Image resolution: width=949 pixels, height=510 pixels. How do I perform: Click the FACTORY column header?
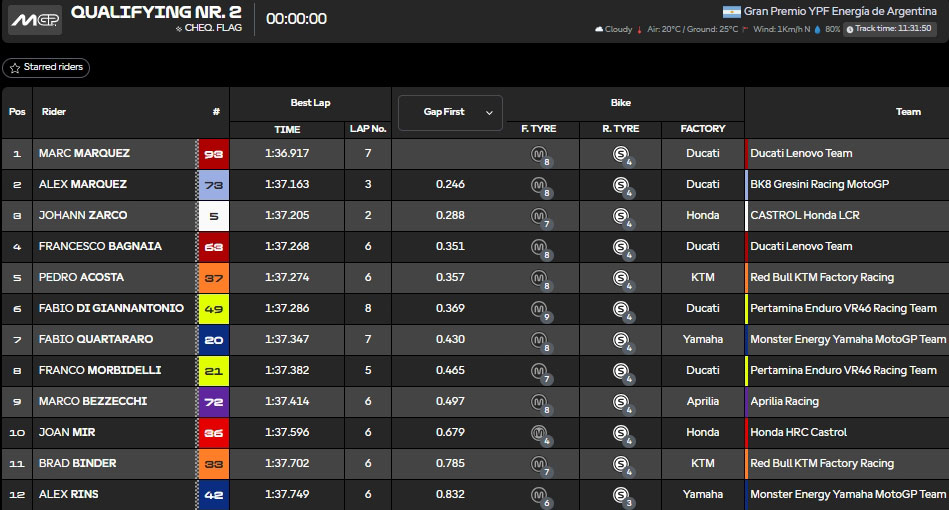(x=702, y=129)
